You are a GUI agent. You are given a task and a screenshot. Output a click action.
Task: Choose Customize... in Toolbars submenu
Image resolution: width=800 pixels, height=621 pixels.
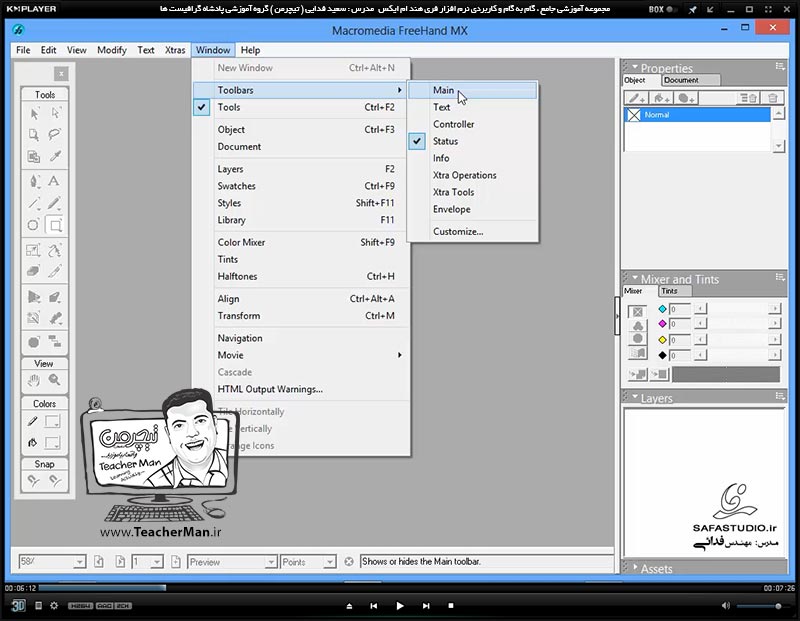(472, 232)
